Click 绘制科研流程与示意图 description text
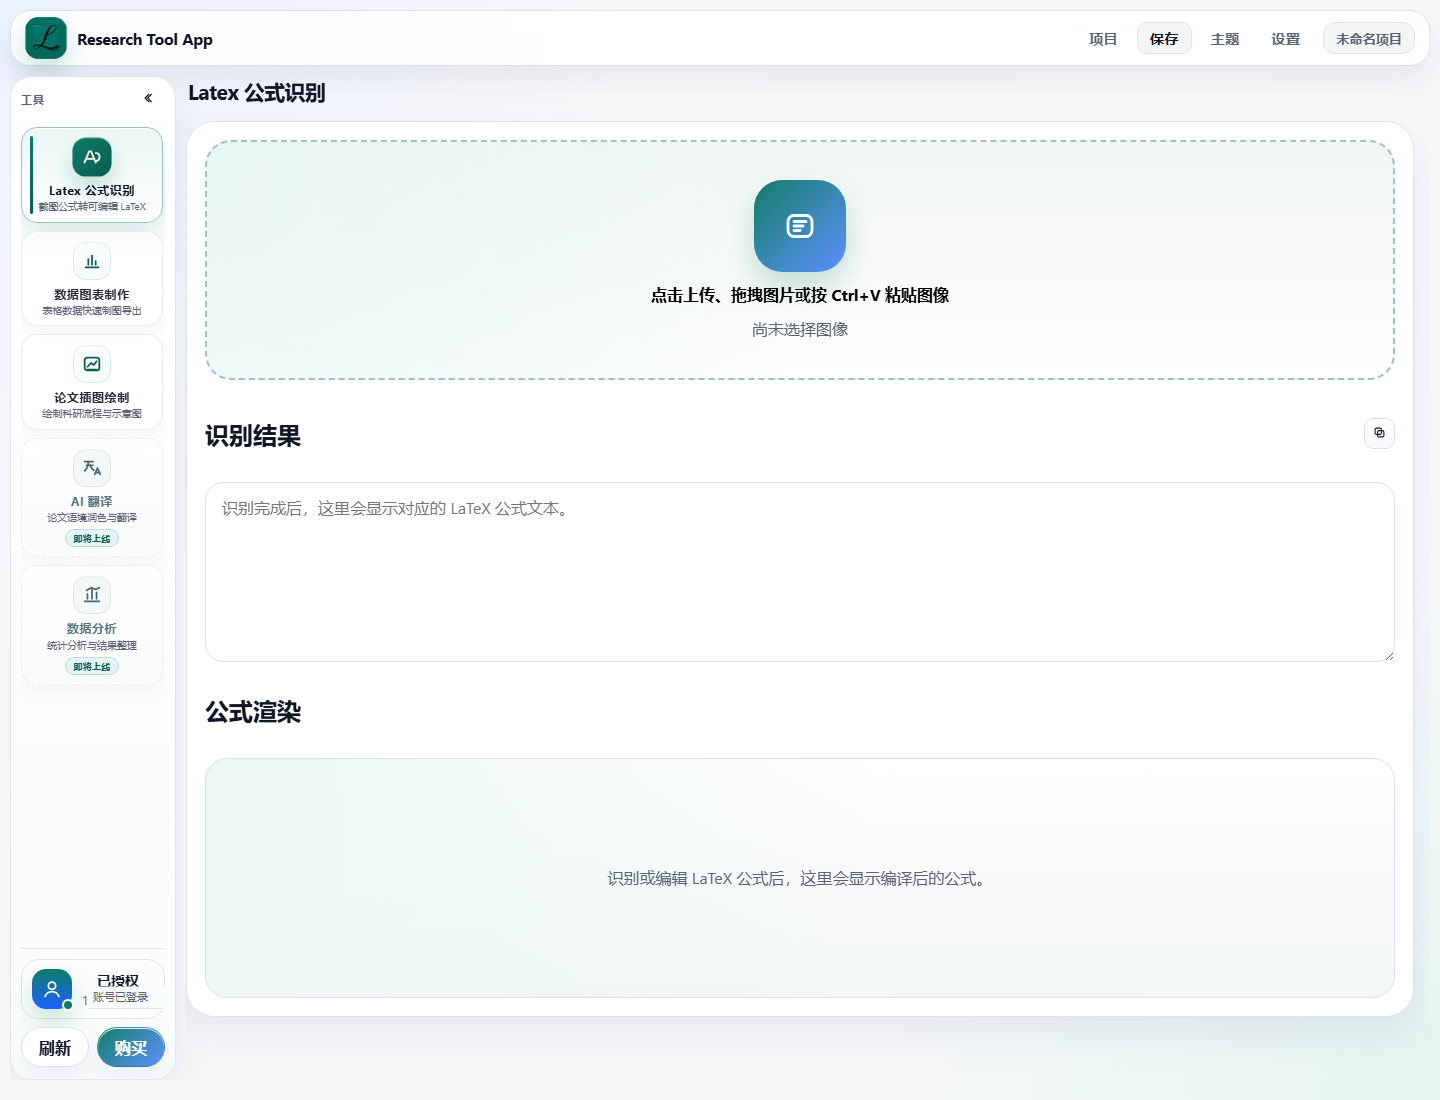The height and width of the screenshot is (1100, 1440). click(92, 414)
